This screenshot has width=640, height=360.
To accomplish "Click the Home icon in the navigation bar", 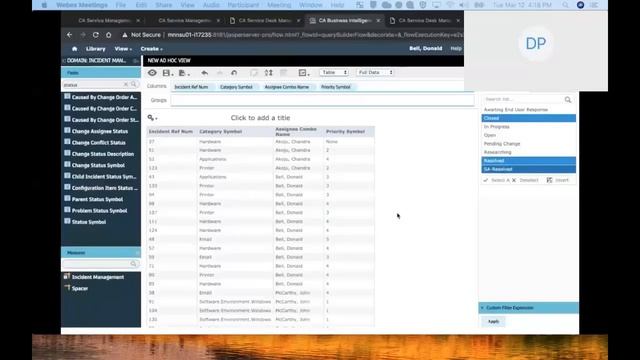I will pyautogui.click(x=74, y=49).
